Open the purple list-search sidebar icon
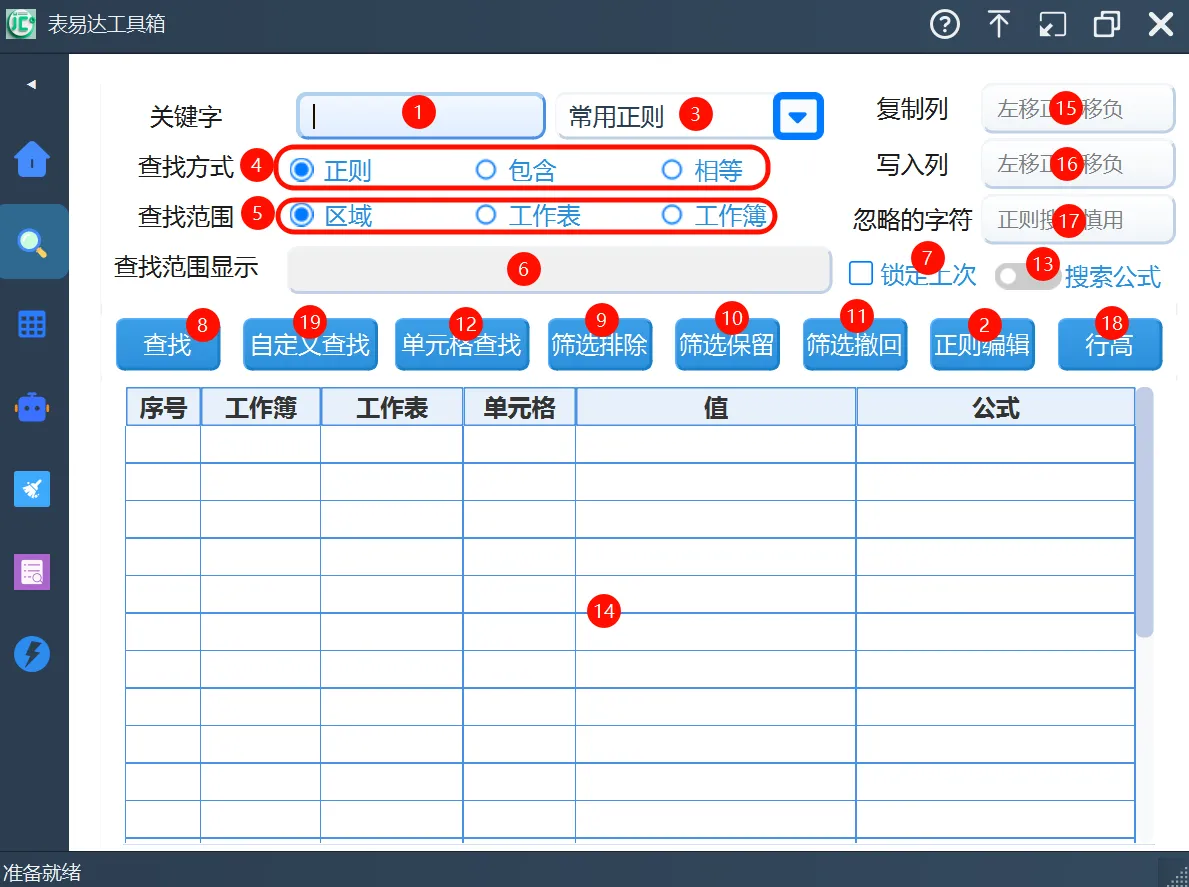 pyautogui.click(x=32, y=572)
